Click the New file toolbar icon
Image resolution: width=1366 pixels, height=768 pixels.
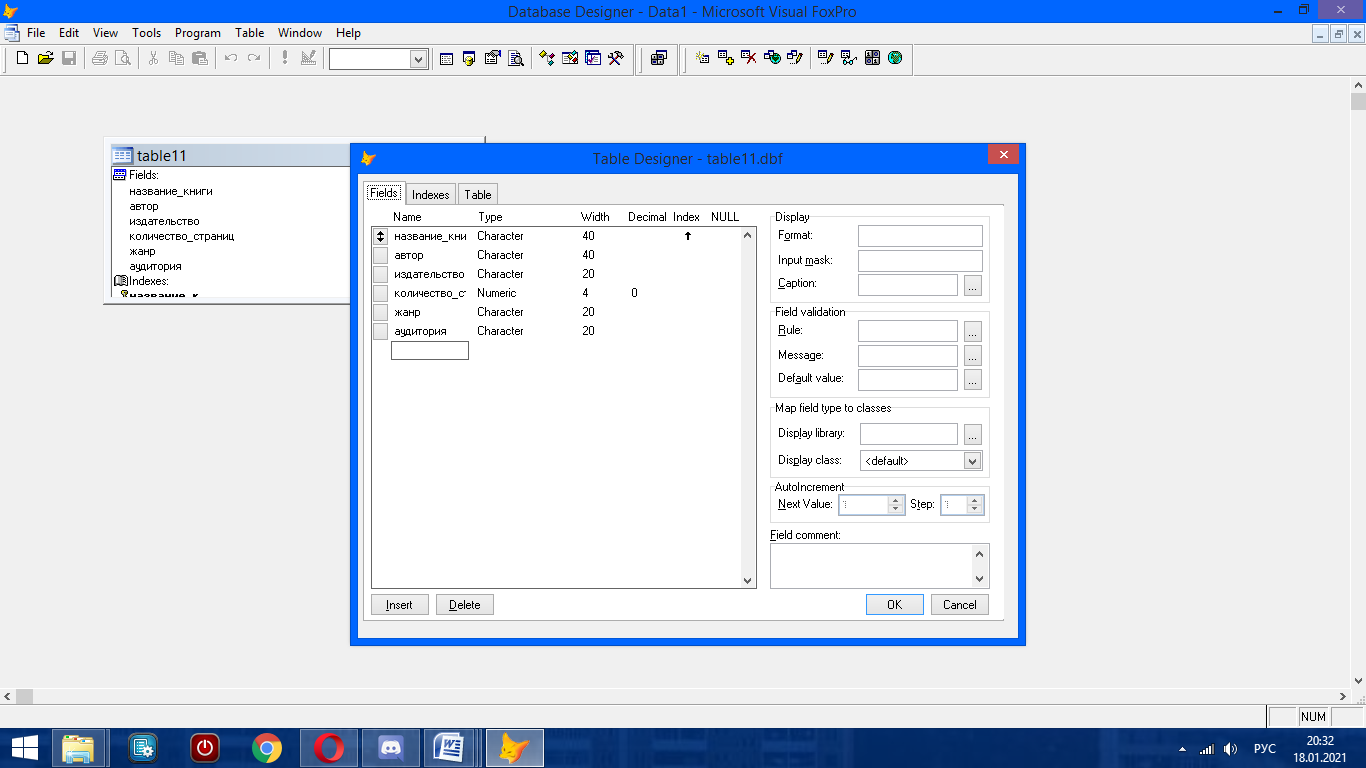pos(22,58)
